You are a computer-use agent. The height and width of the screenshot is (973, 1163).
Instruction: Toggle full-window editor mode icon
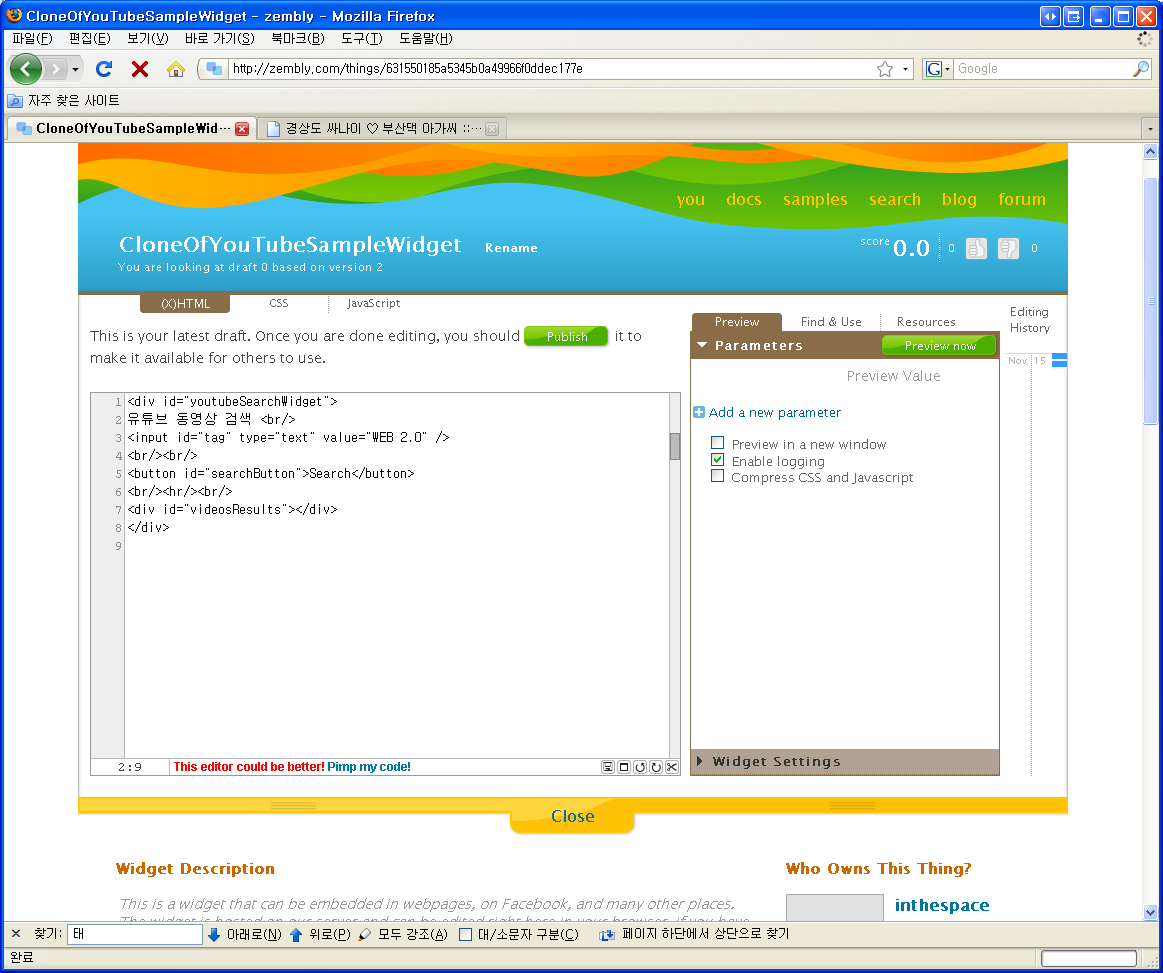pos(624,767)
